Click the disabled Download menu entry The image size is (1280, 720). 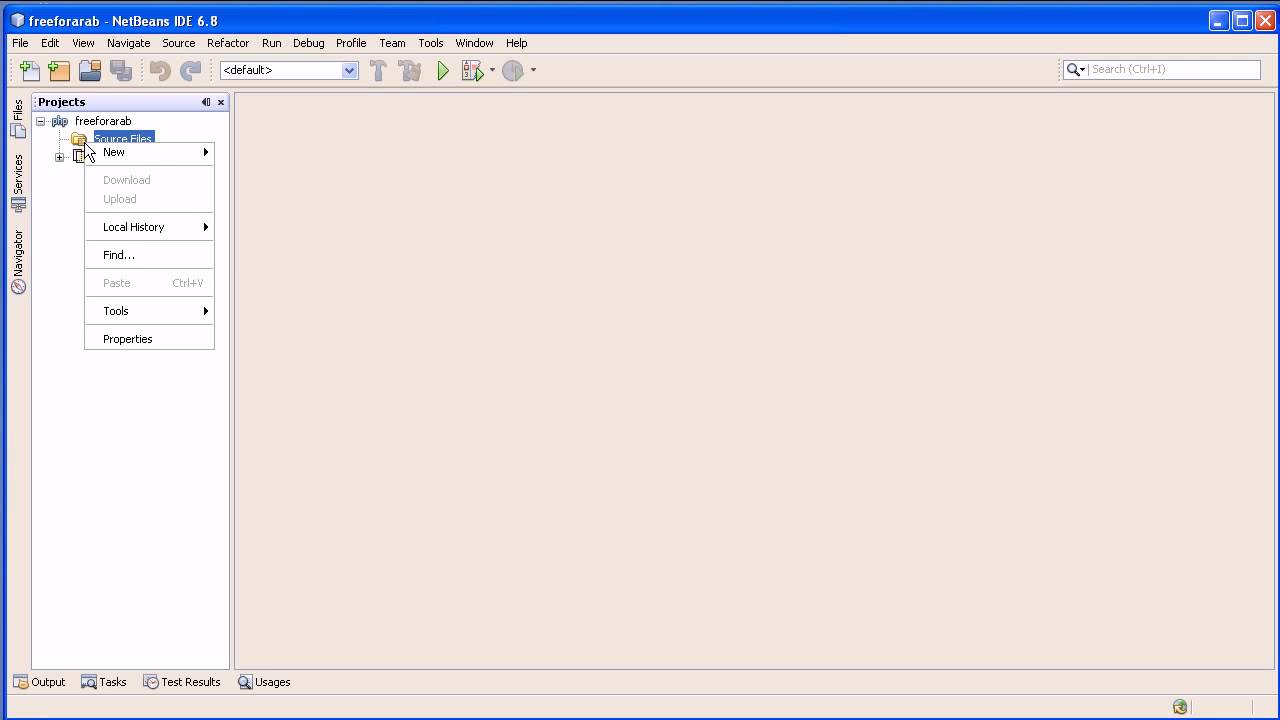(x=150, y=180)
